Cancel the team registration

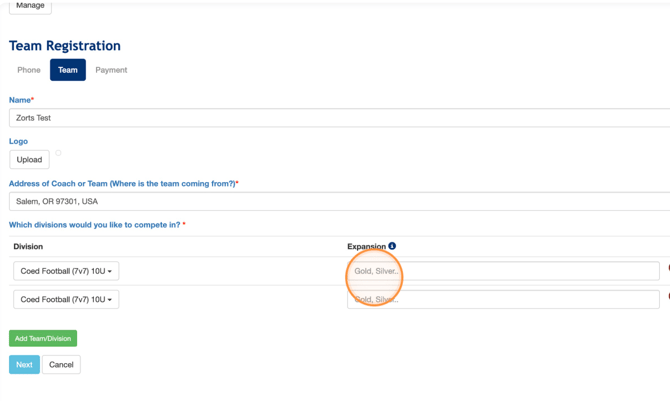61,365
